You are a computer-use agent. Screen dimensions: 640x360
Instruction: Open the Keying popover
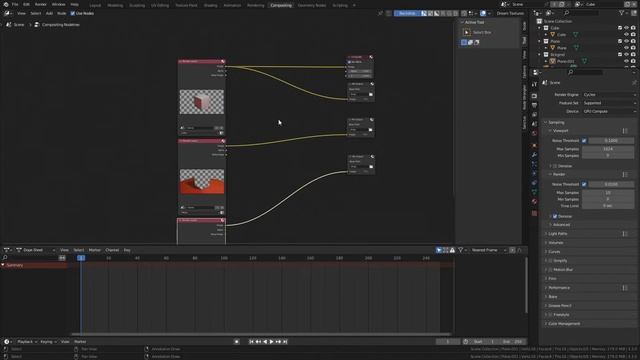[48, 342]
